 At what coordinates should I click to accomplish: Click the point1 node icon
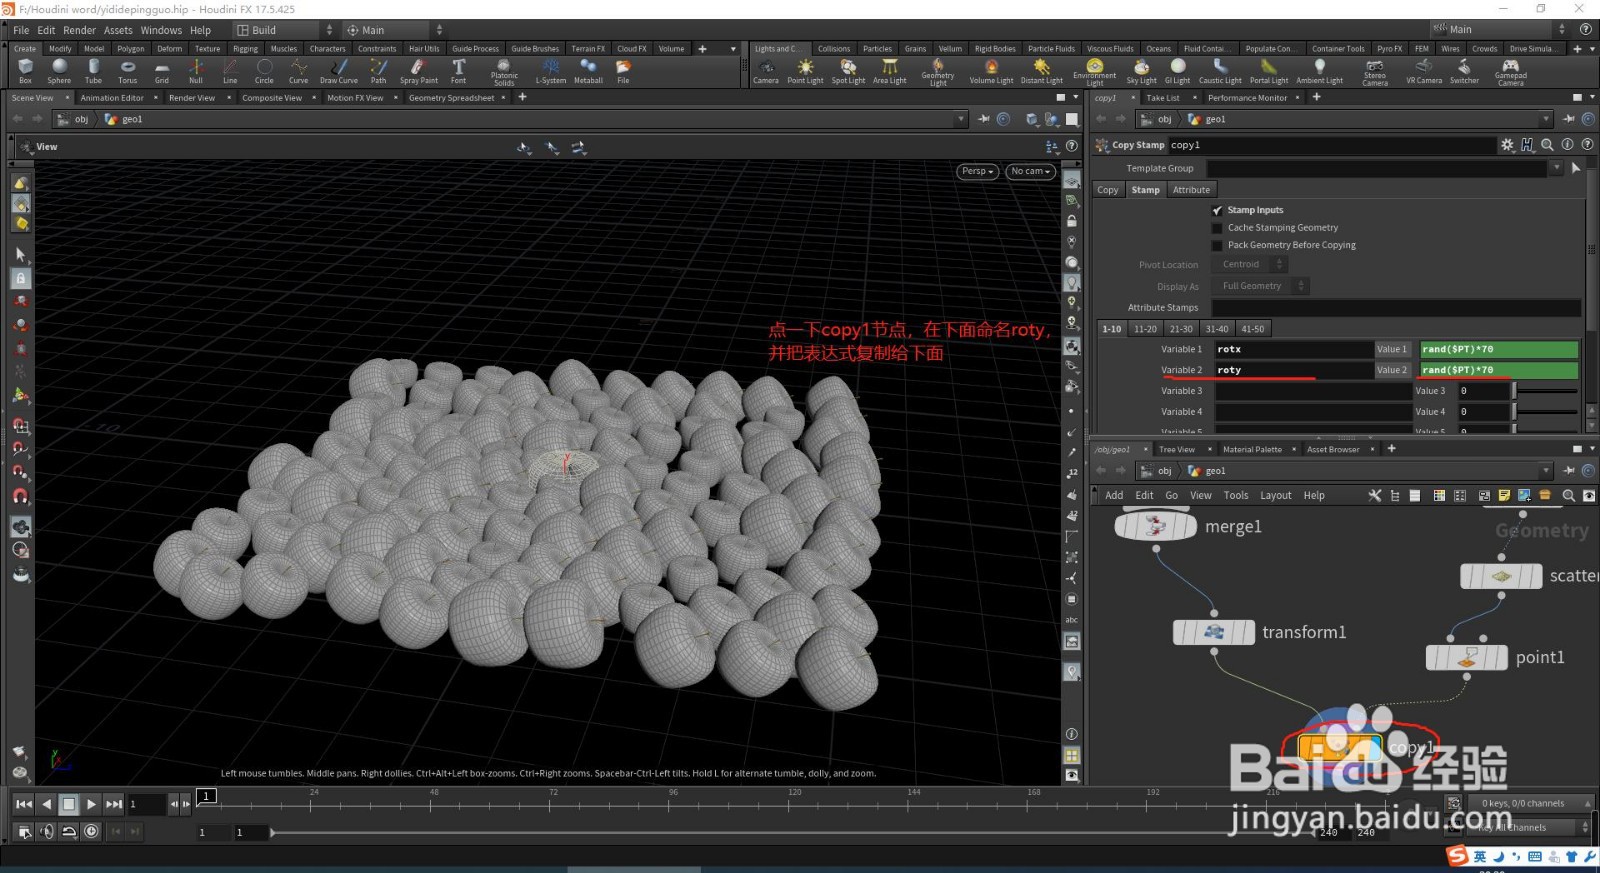[x=1467, y=657]
